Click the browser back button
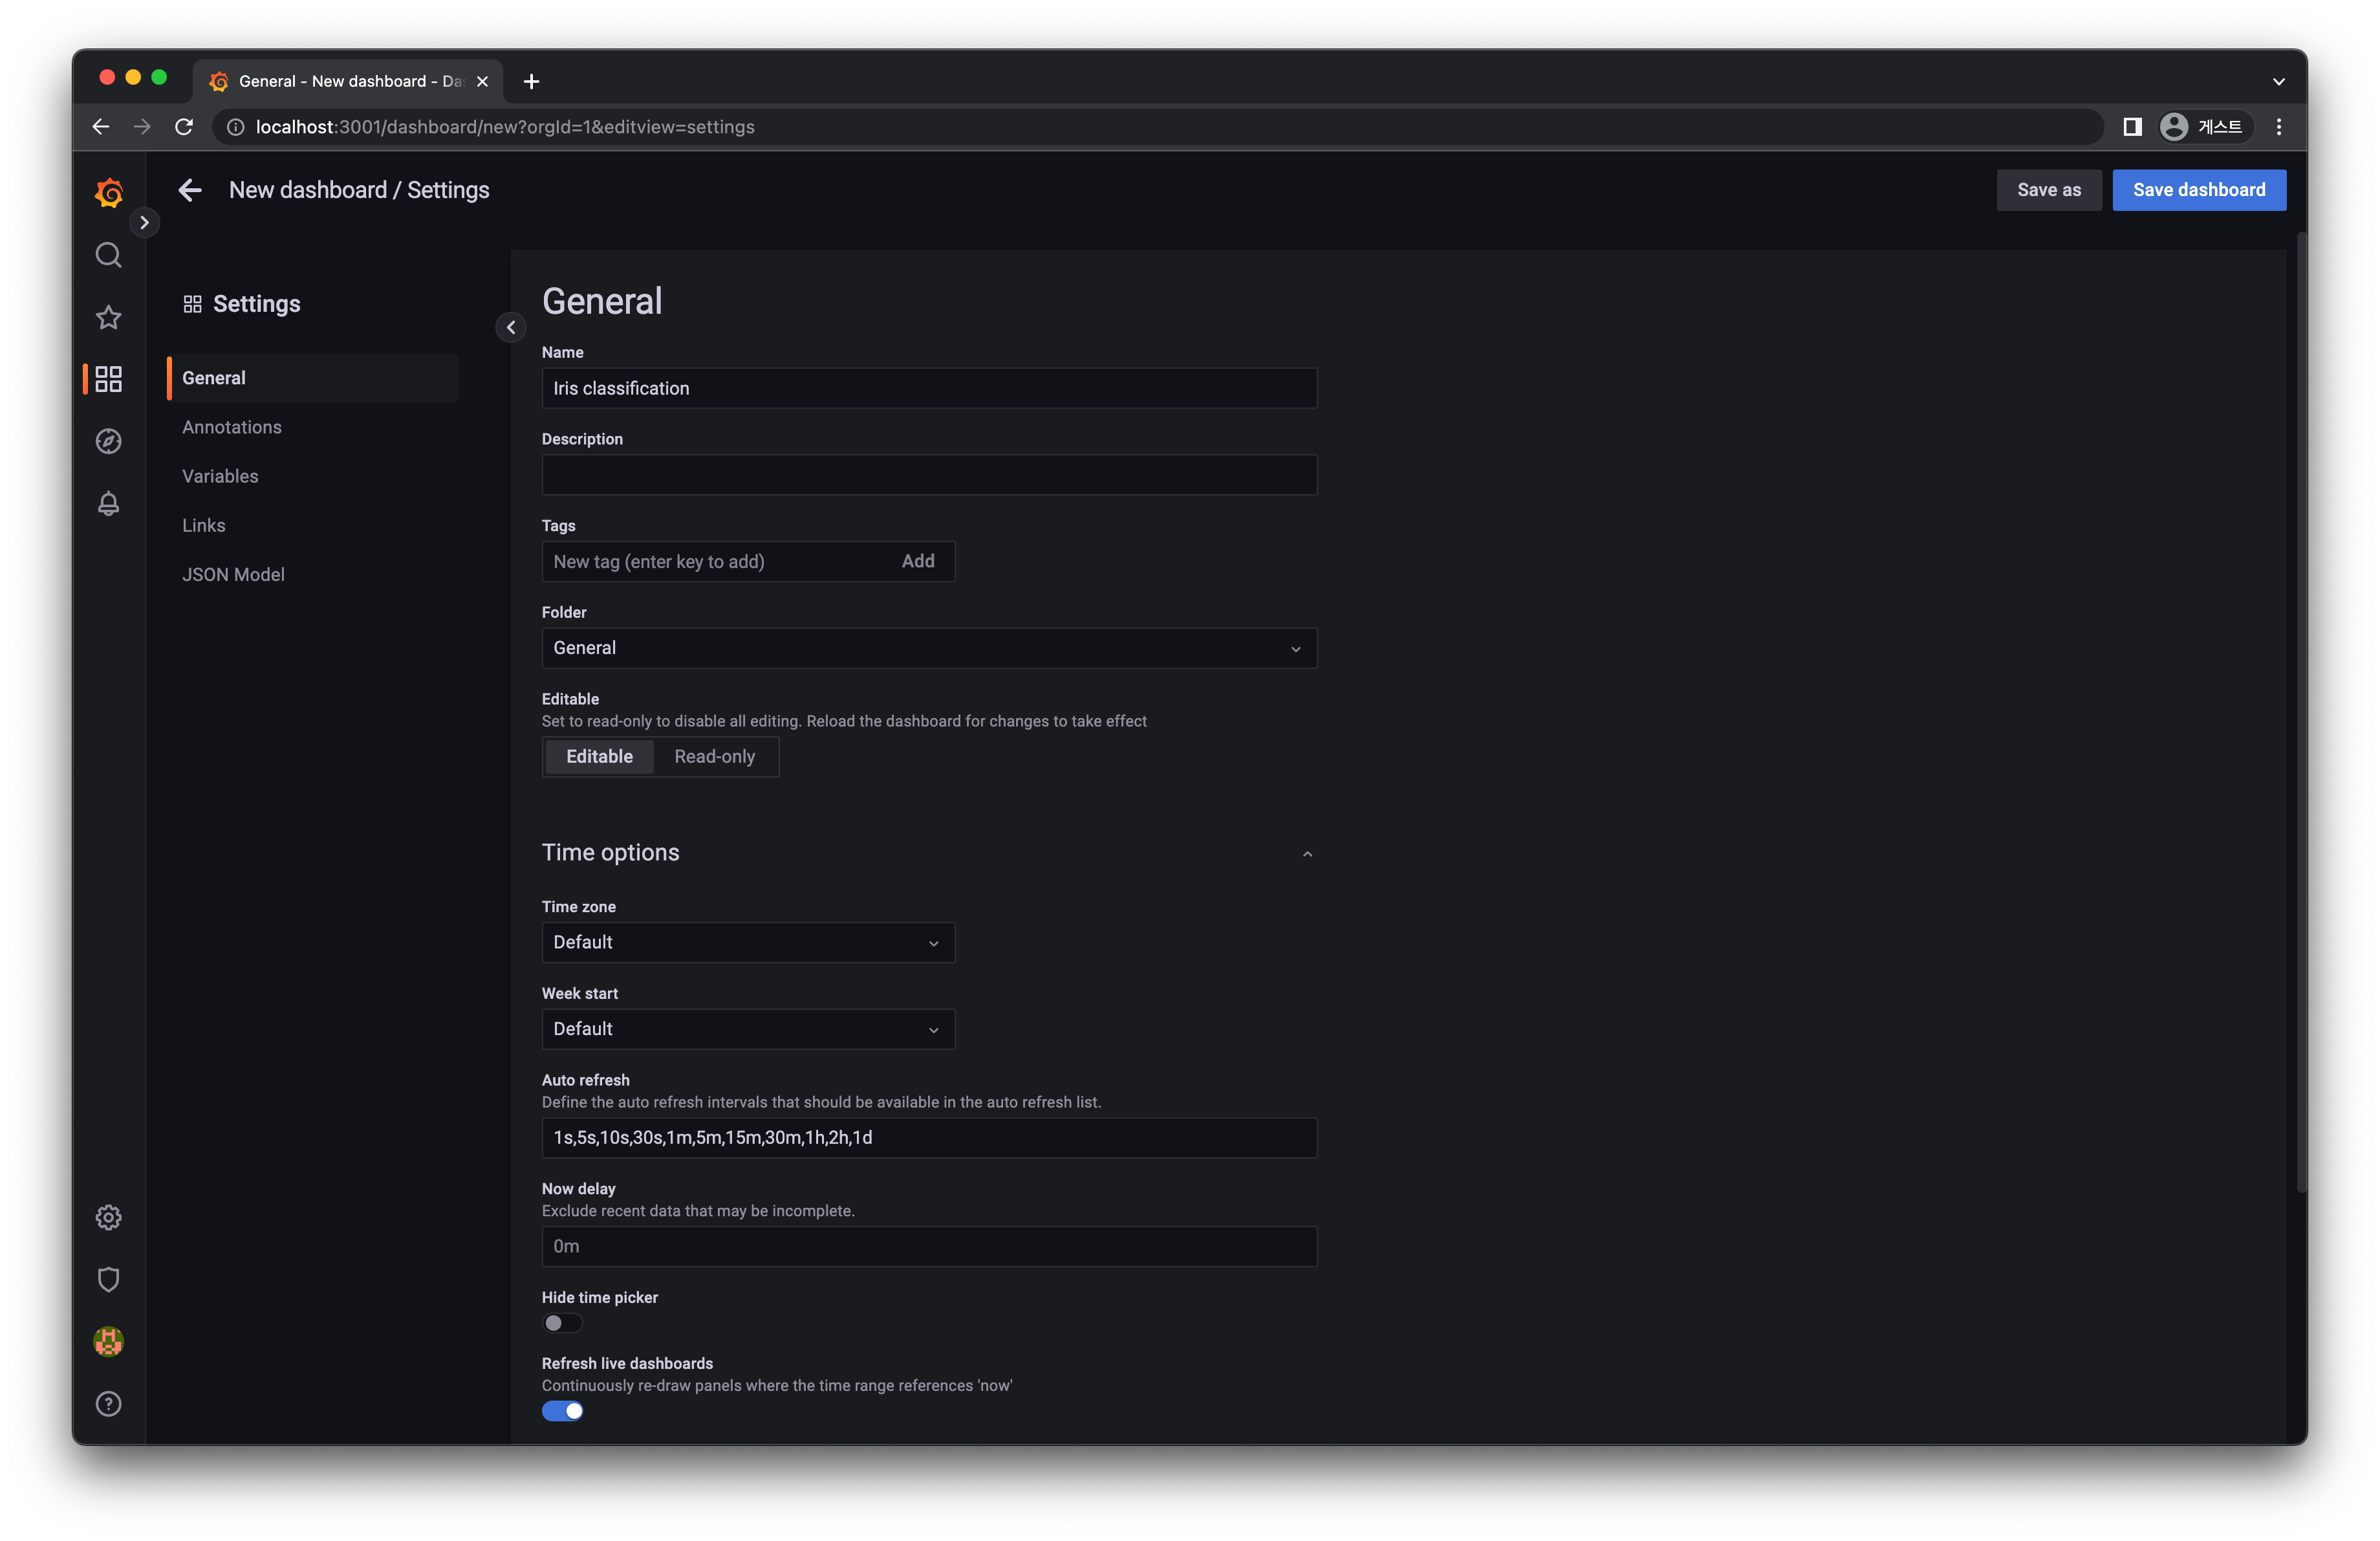The height and width of the screenshot is (1541, 2380). tap(101, 127)
